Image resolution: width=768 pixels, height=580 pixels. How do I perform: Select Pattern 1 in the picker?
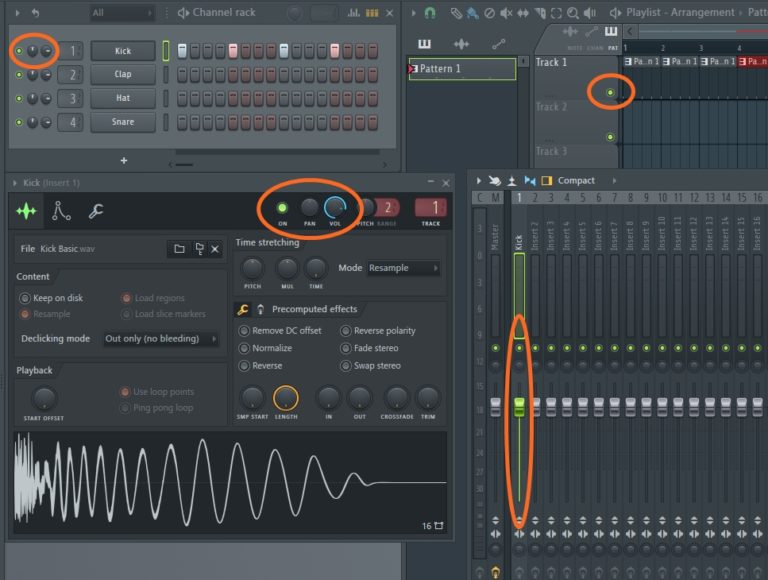point(462,69)
